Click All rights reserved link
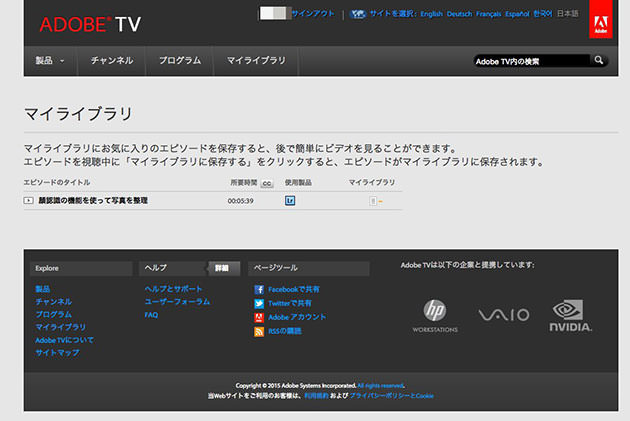 coord(380,386)
